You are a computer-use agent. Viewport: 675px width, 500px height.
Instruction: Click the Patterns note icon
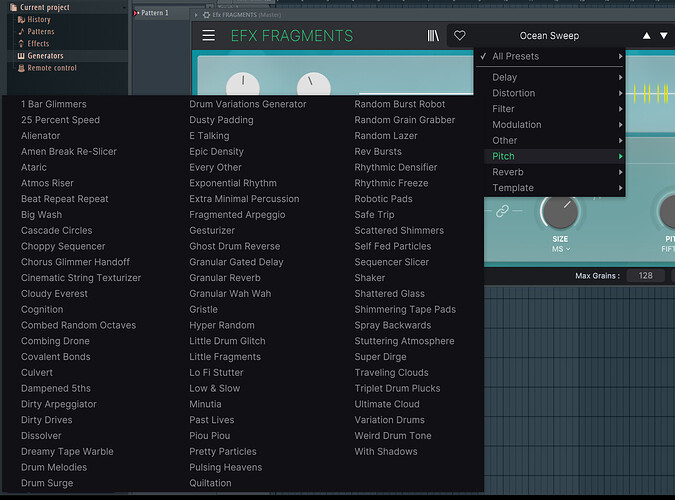[21, 31]
